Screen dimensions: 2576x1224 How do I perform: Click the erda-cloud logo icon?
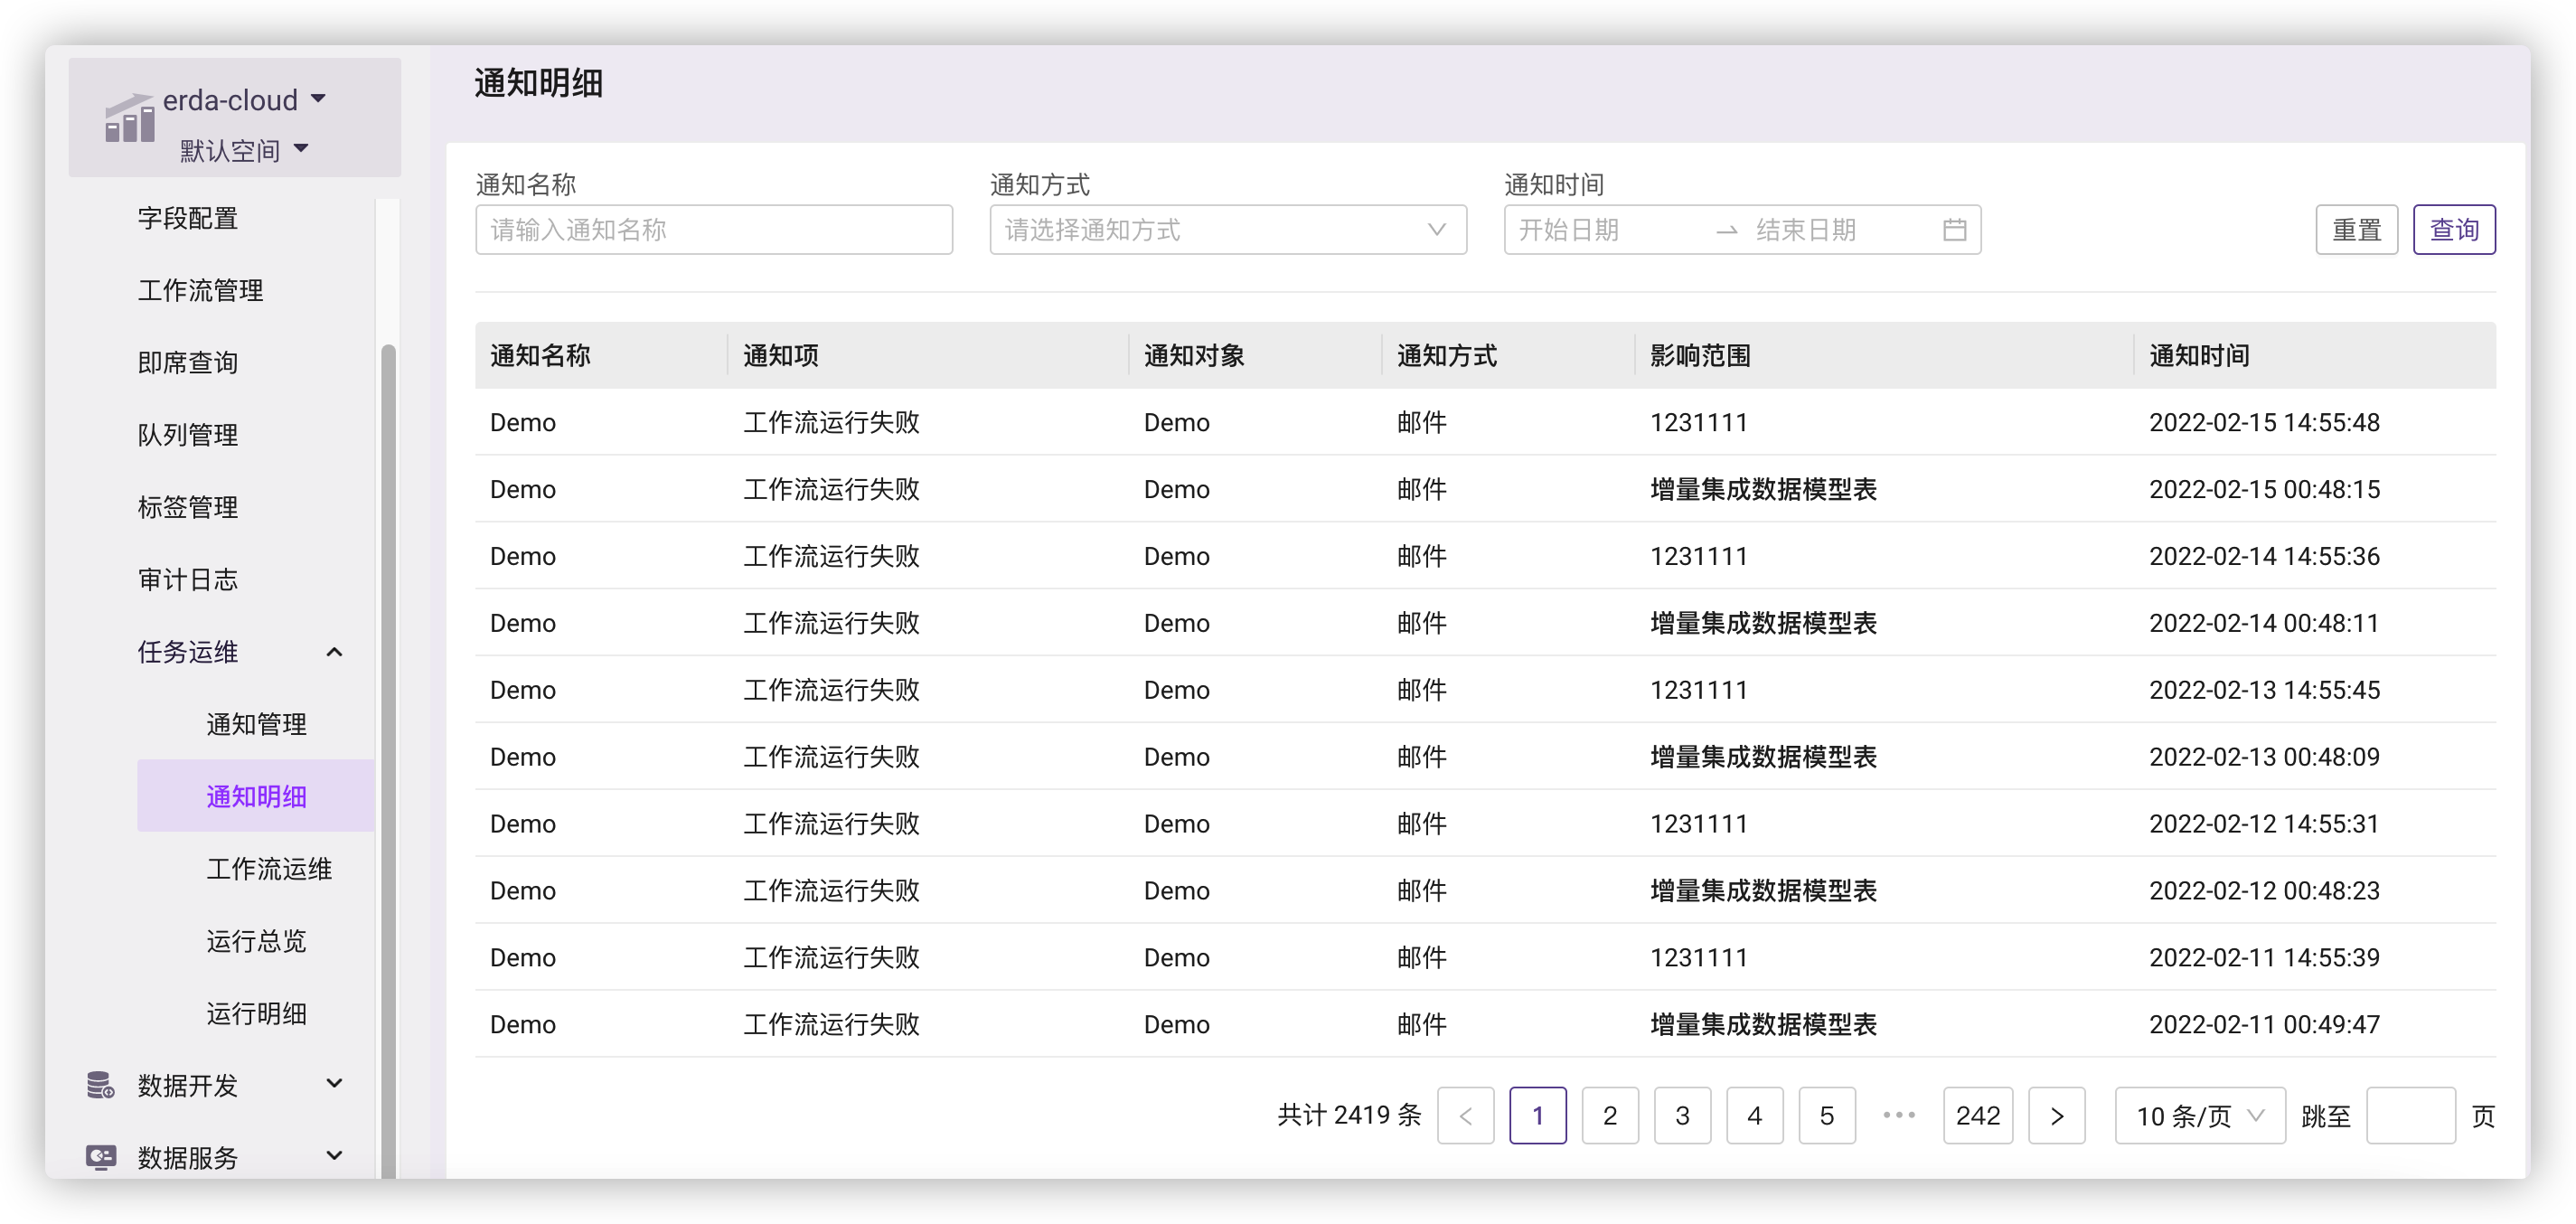point(129,120)
